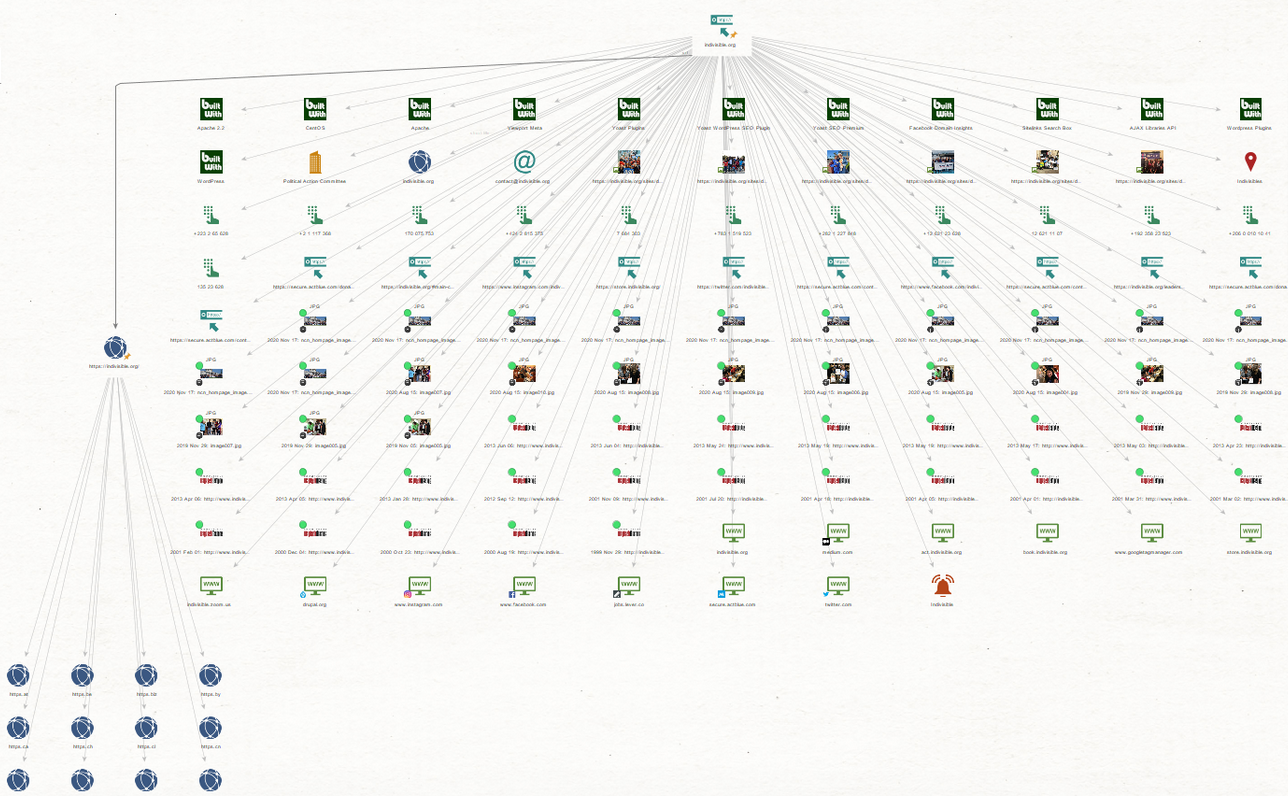Select the www.googletagmanager.com website node

tap(1152, 533)
